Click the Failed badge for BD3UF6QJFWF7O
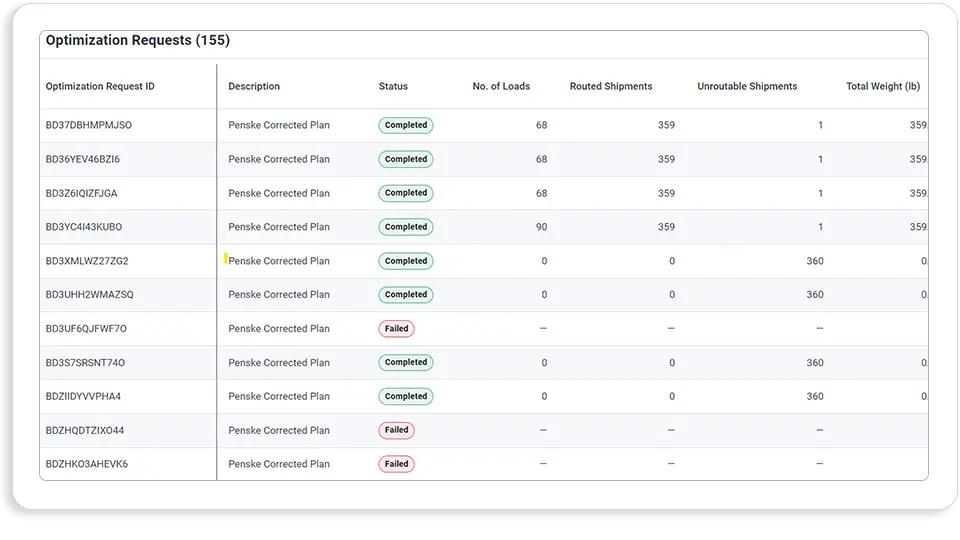Image resolution: width=960 pixels, height=540 pixels. pyautogui.click(x=396, y=329)
